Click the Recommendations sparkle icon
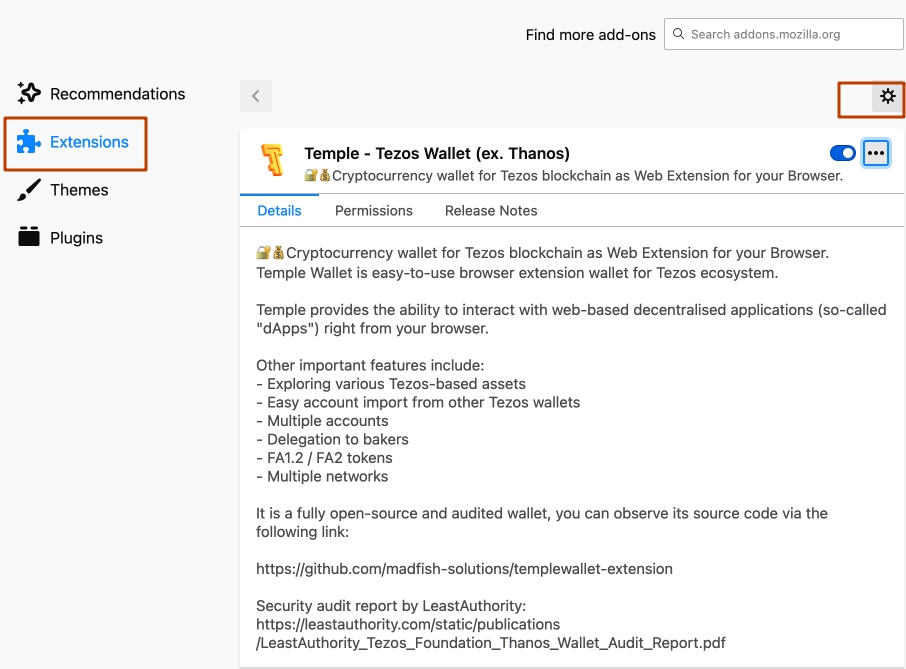Screen dimensions: 906x669 coord(29,94)
